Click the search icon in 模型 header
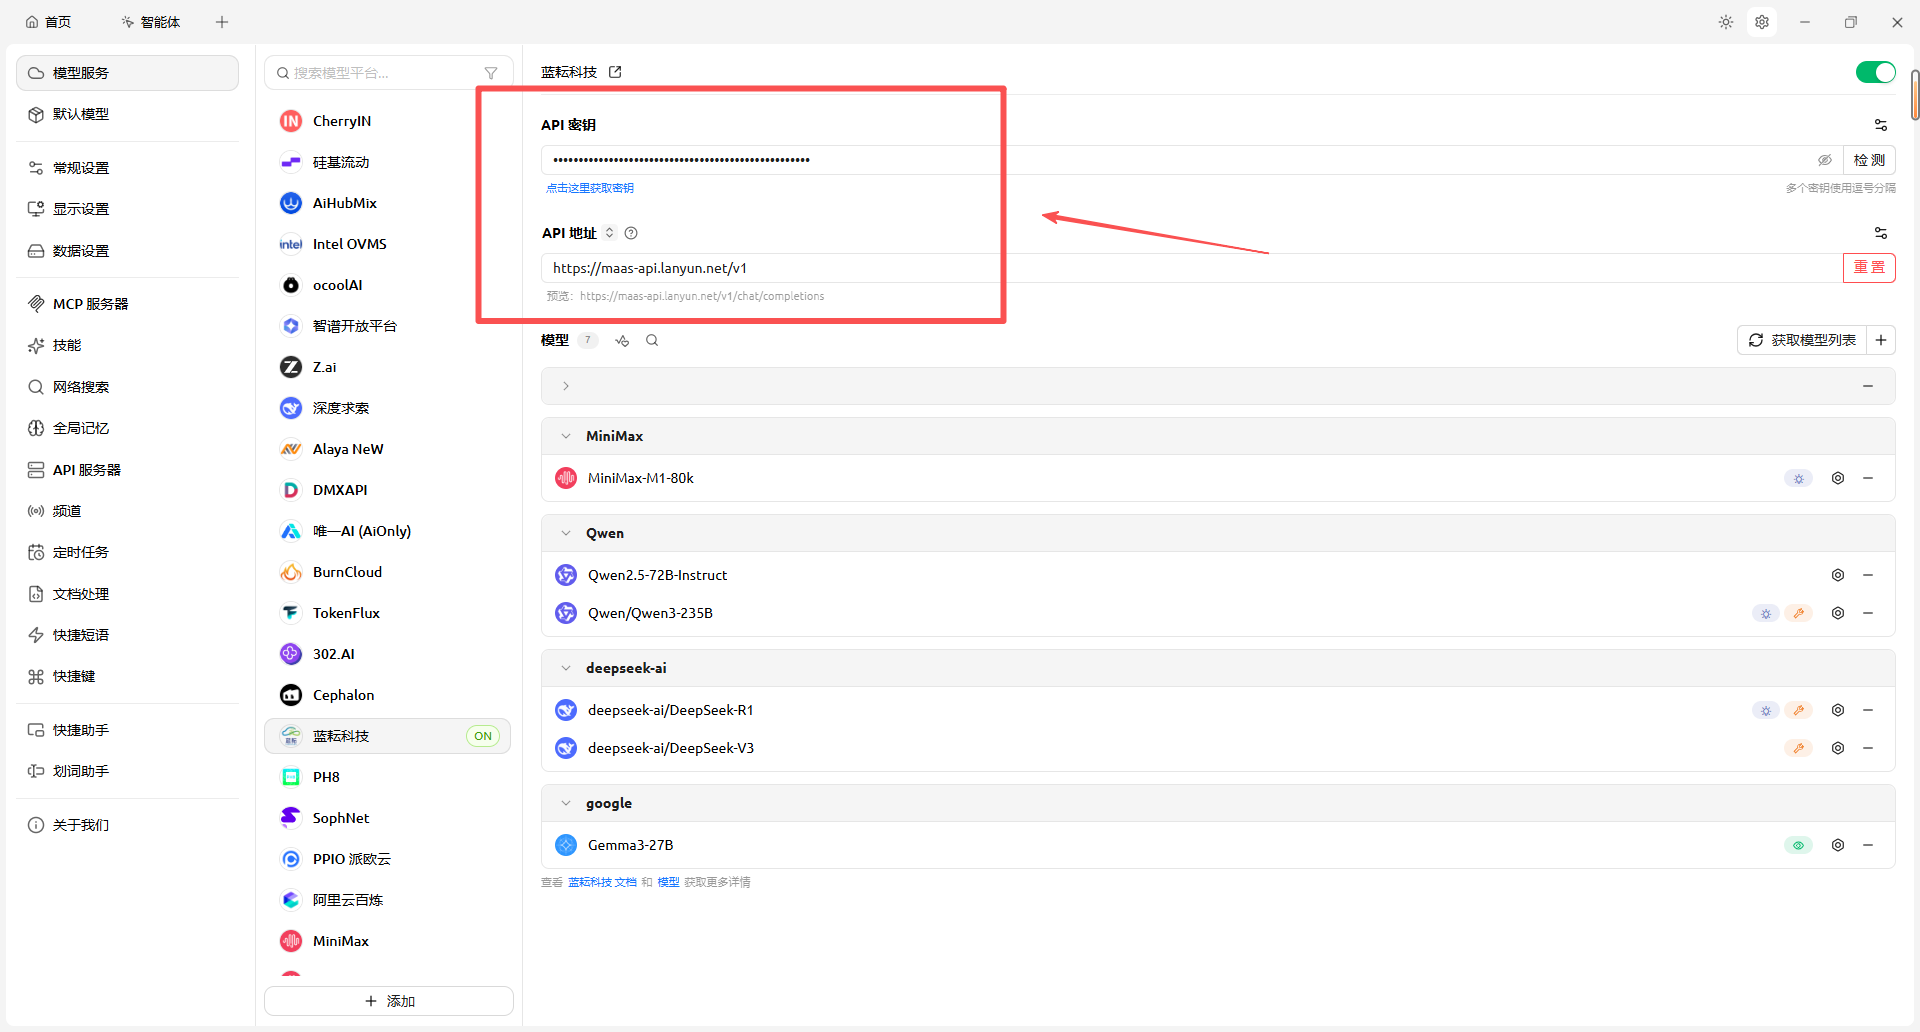Screen dimensions: 1920x1032 pos(652,340)
